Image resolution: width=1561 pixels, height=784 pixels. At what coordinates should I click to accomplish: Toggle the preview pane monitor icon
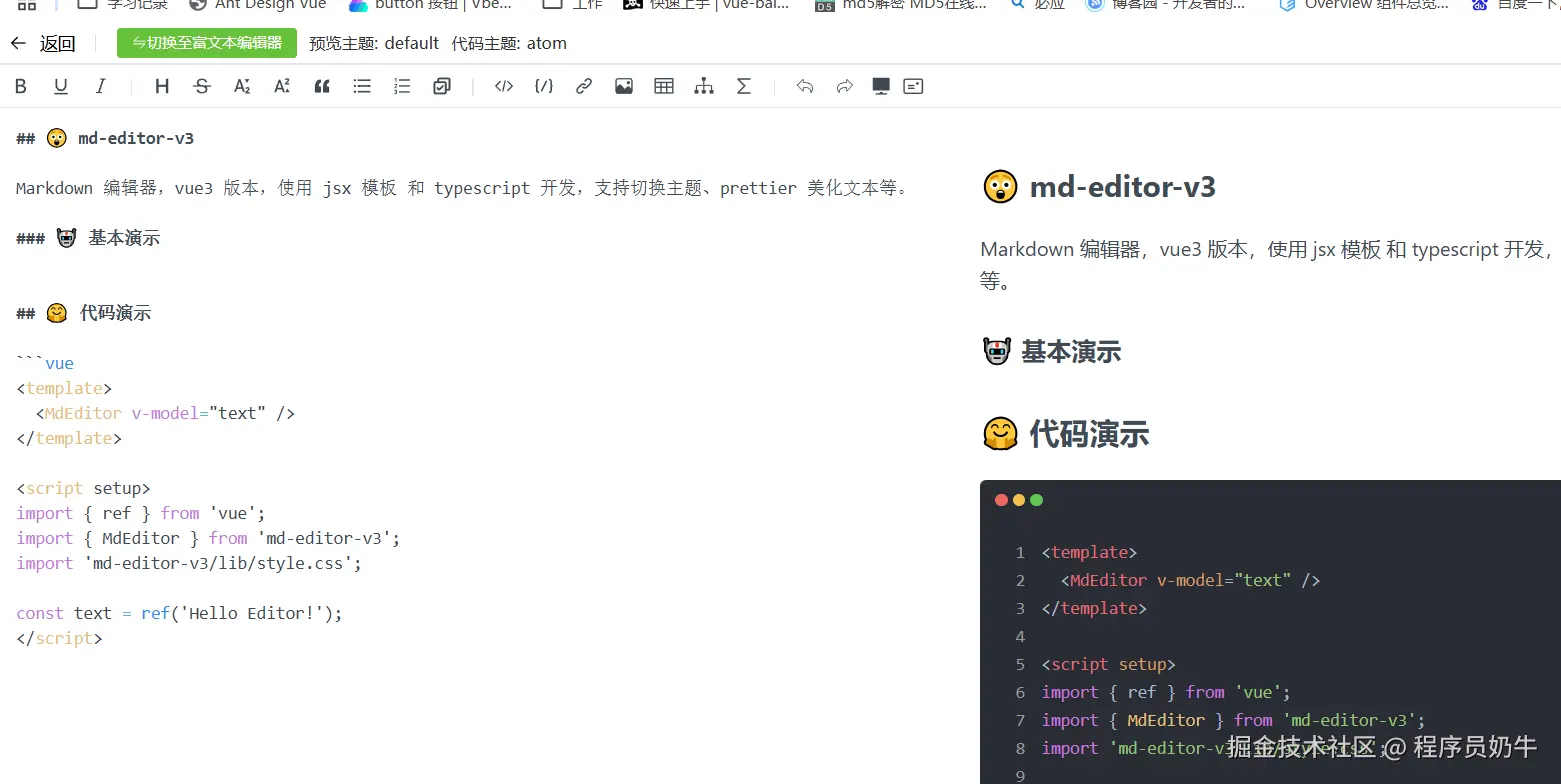pyautogui.click(x=880, y=86)
